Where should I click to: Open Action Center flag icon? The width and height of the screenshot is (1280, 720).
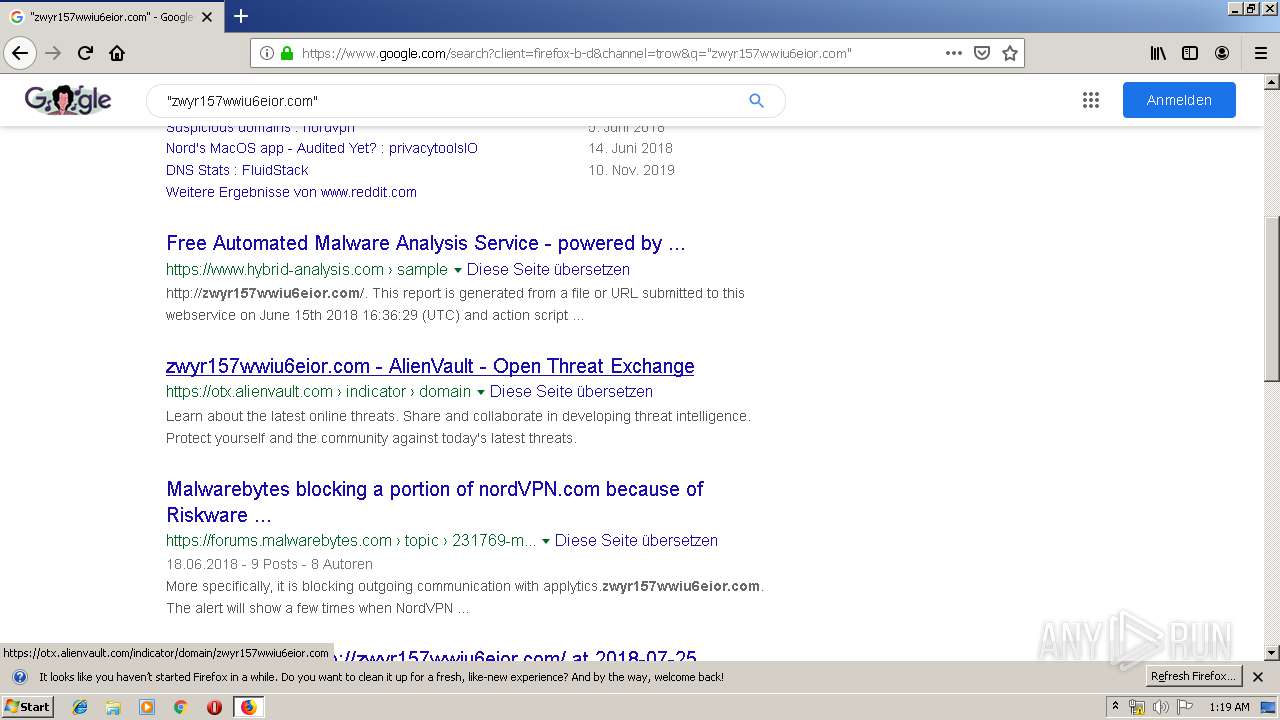point(1185,707)
